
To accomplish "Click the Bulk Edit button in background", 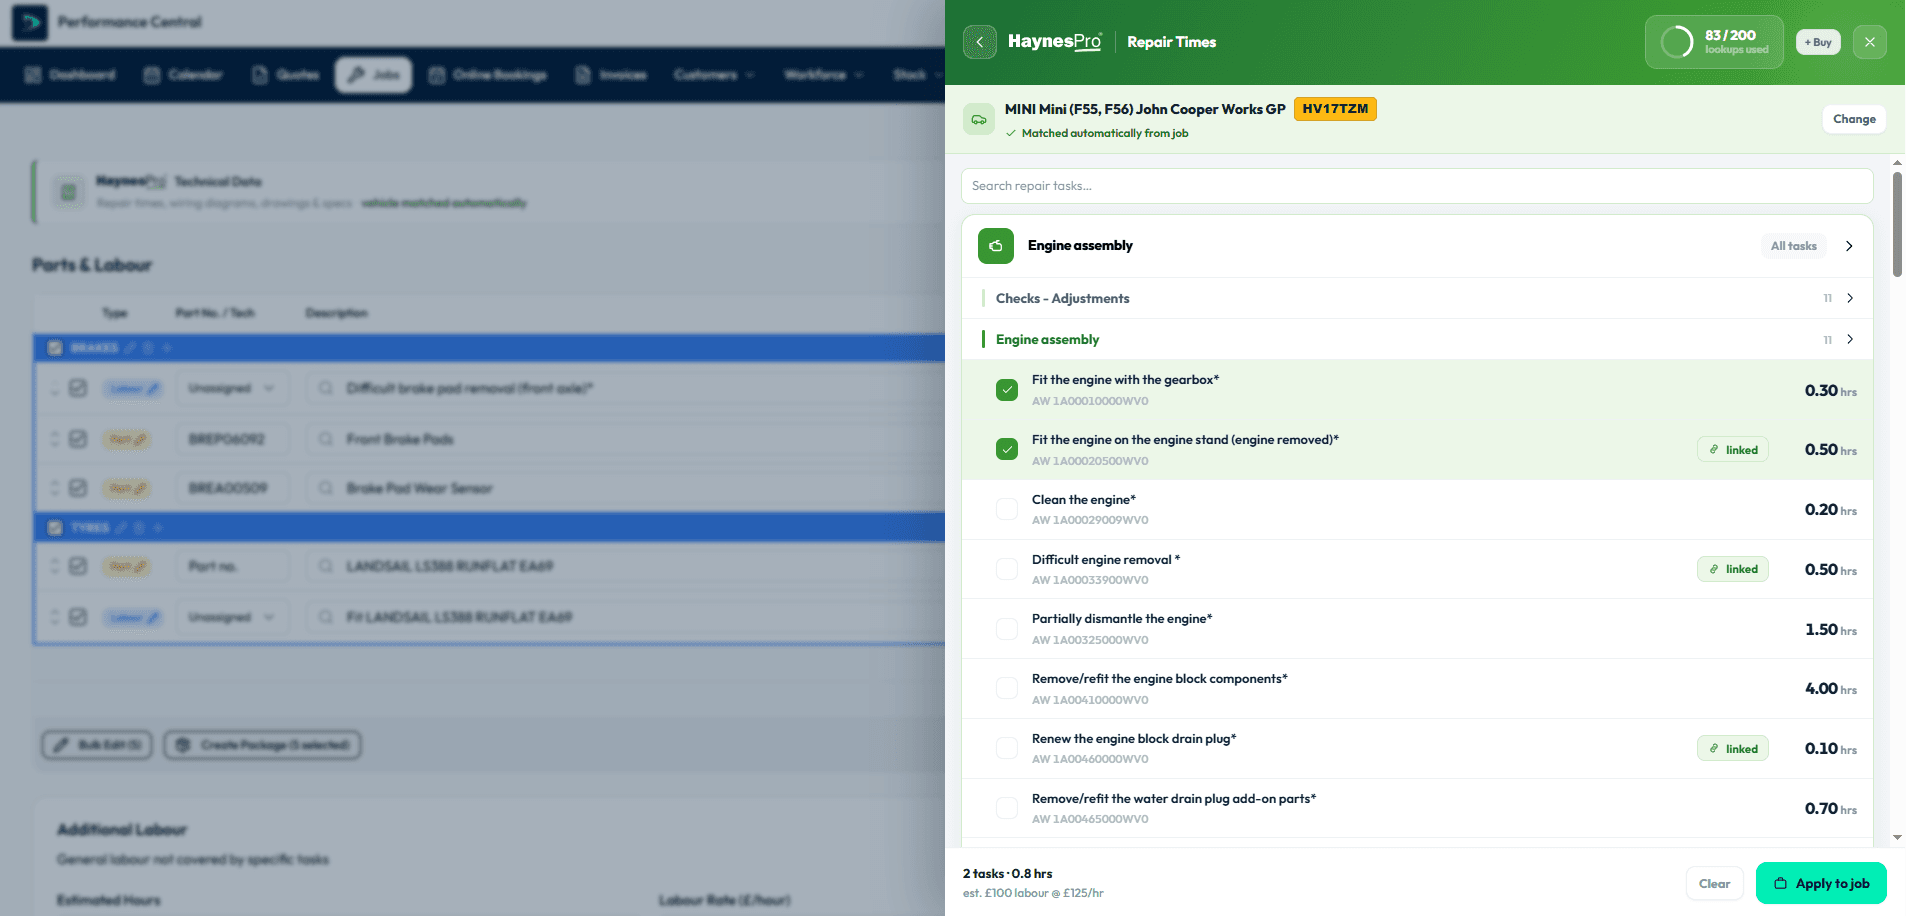I will coord(97,745).
